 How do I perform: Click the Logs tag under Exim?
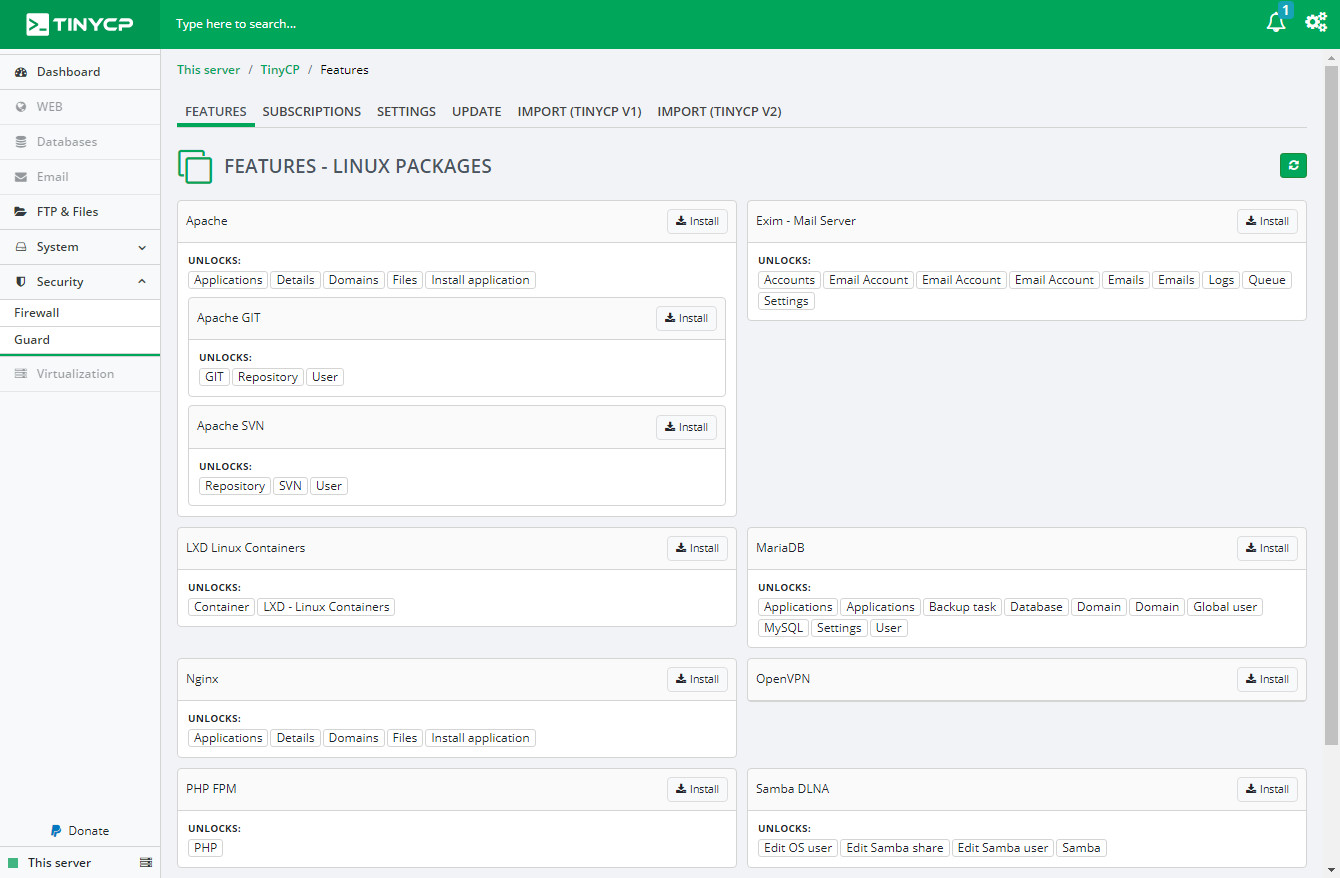[1221, 280]
